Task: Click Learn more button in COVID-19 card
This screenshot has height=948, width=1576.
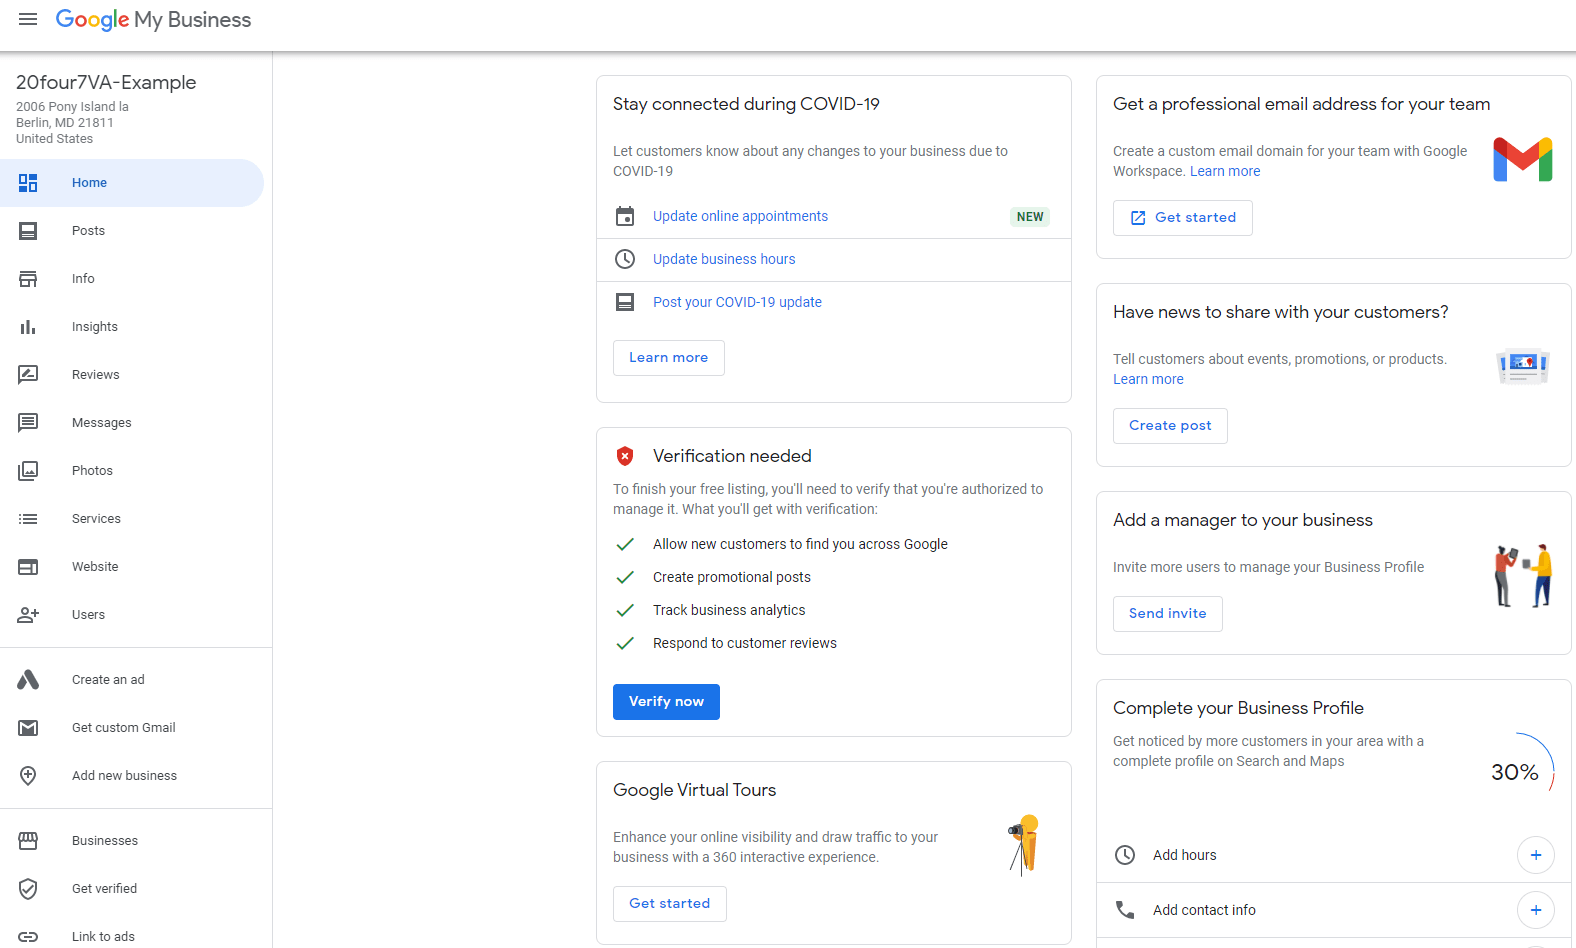Action: tap(668, 358)
